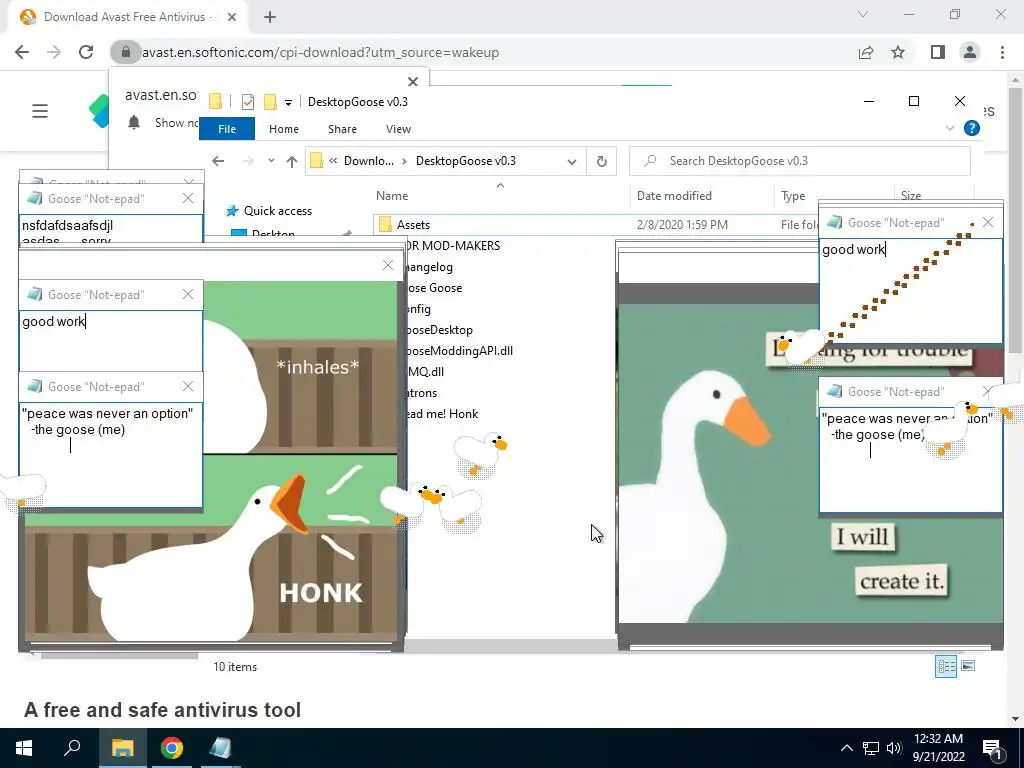The height and width of the screenshot is (768, 1024).
Task: Sort files by Date modified column
Action: coord(674,195)
